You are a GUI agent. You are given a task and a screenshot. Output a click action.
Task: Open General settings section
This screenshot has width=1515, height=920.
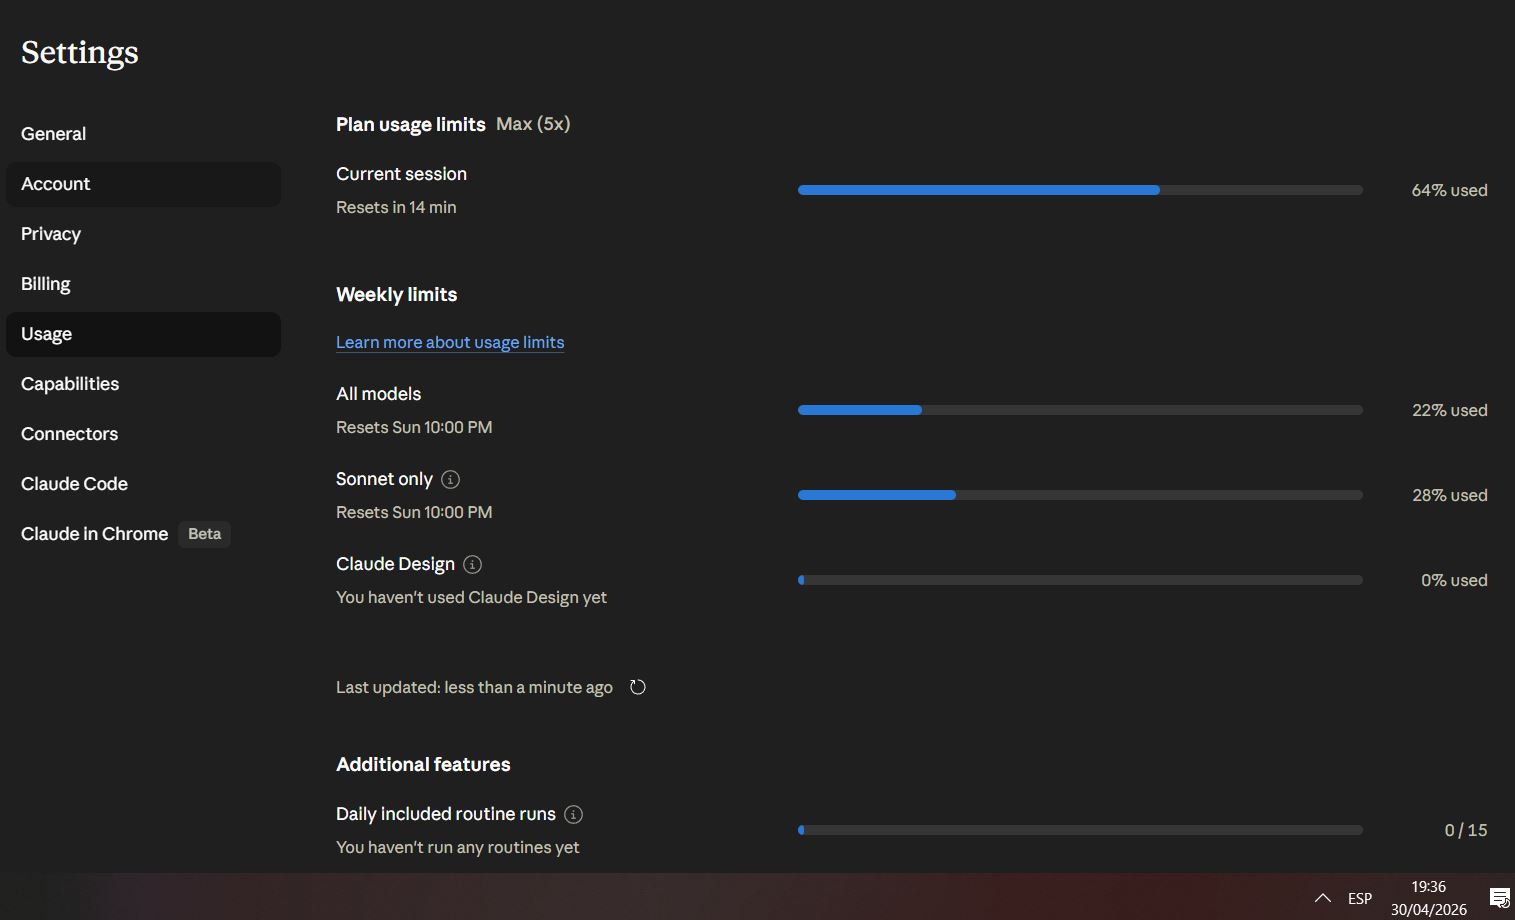143,134
